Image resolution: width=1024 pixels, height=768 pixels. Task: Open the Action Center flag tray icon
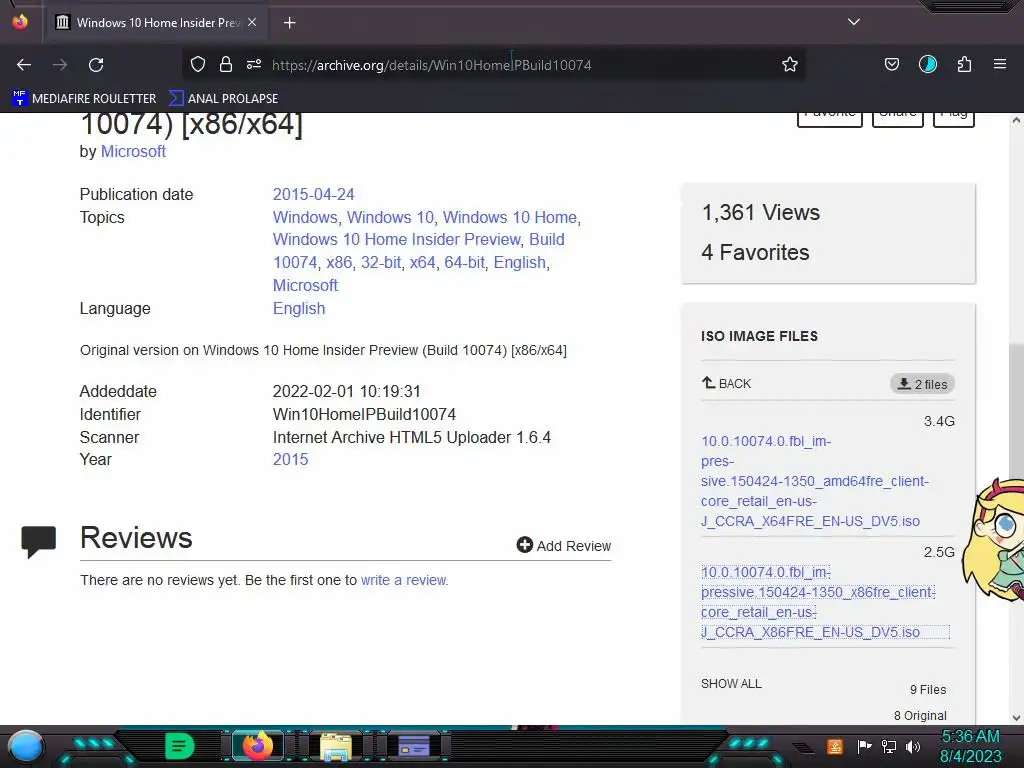(x=863, y=746)
